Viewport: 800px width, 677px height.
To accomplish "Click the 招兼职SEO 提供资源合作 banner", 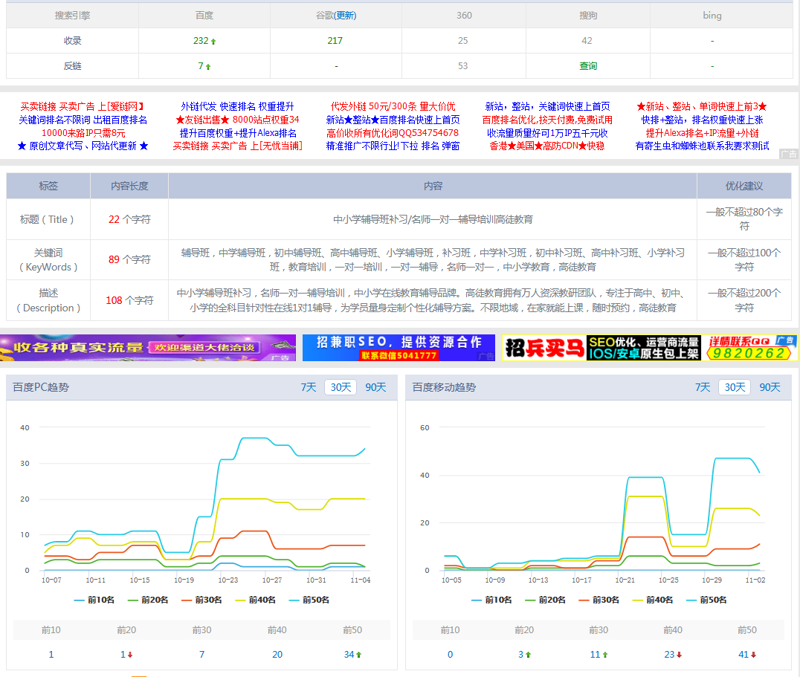I will [398, 348].
